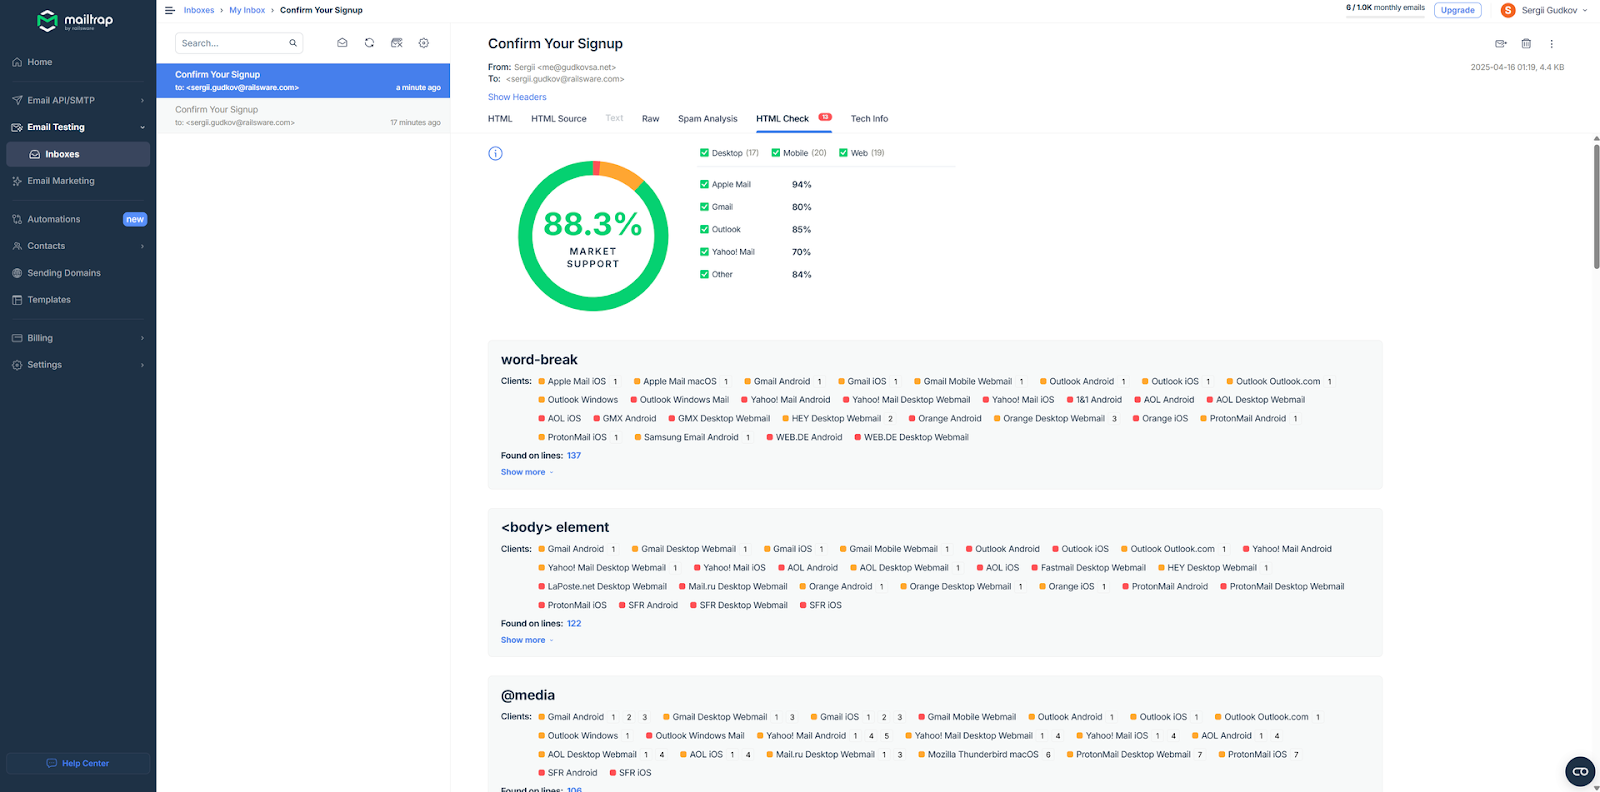Switch to the HTML Source tab

pyautogui.click(x=559, y=119)
